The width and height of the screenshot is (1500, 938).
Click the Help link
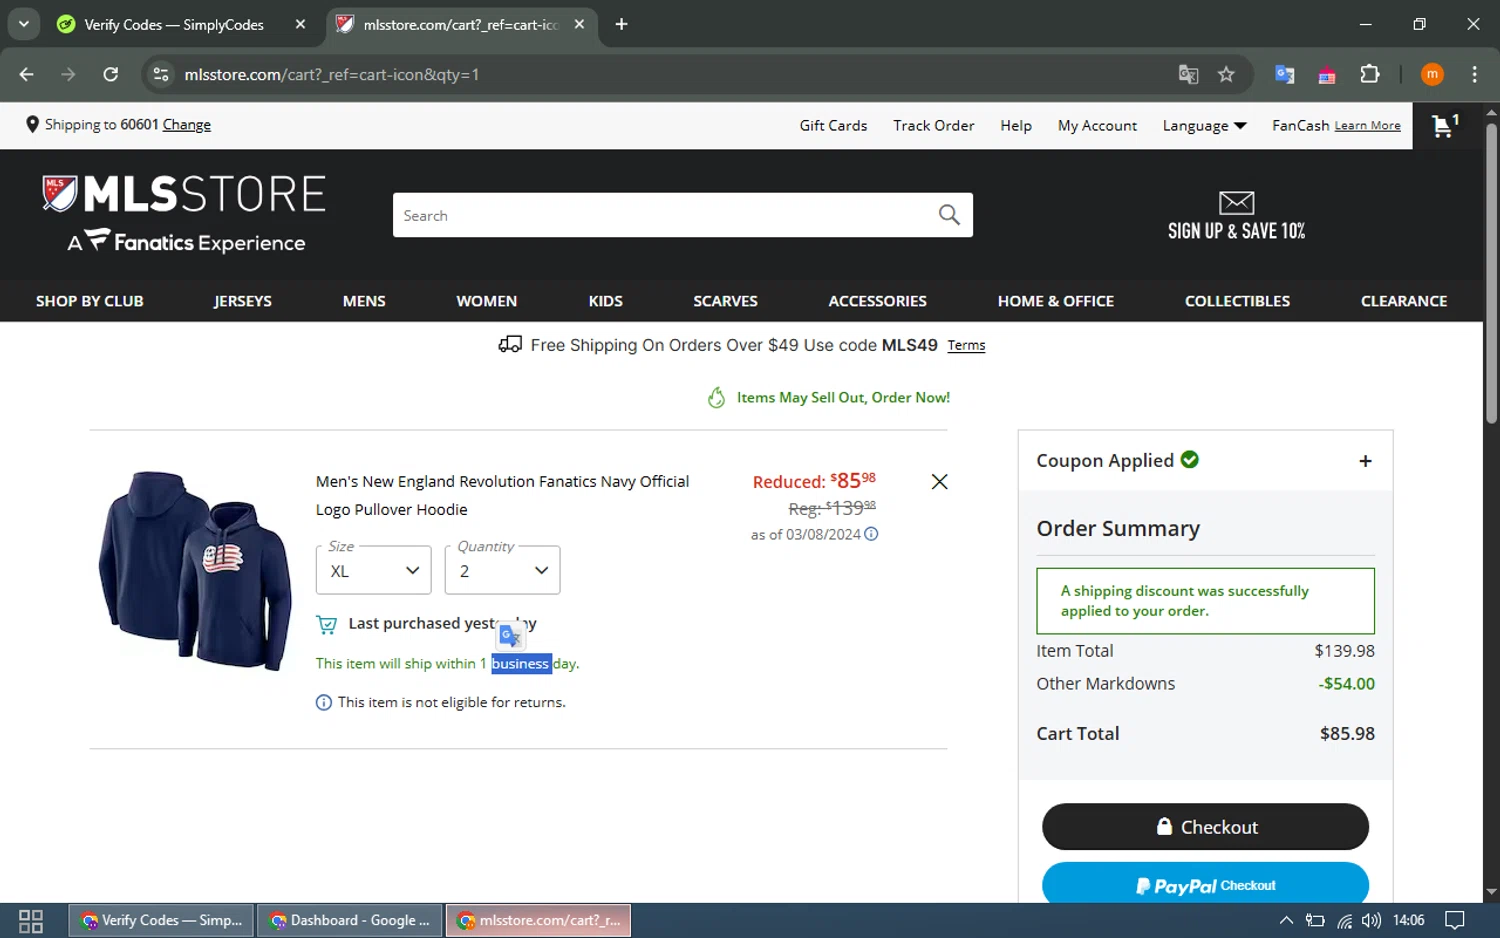point(1016,125)
